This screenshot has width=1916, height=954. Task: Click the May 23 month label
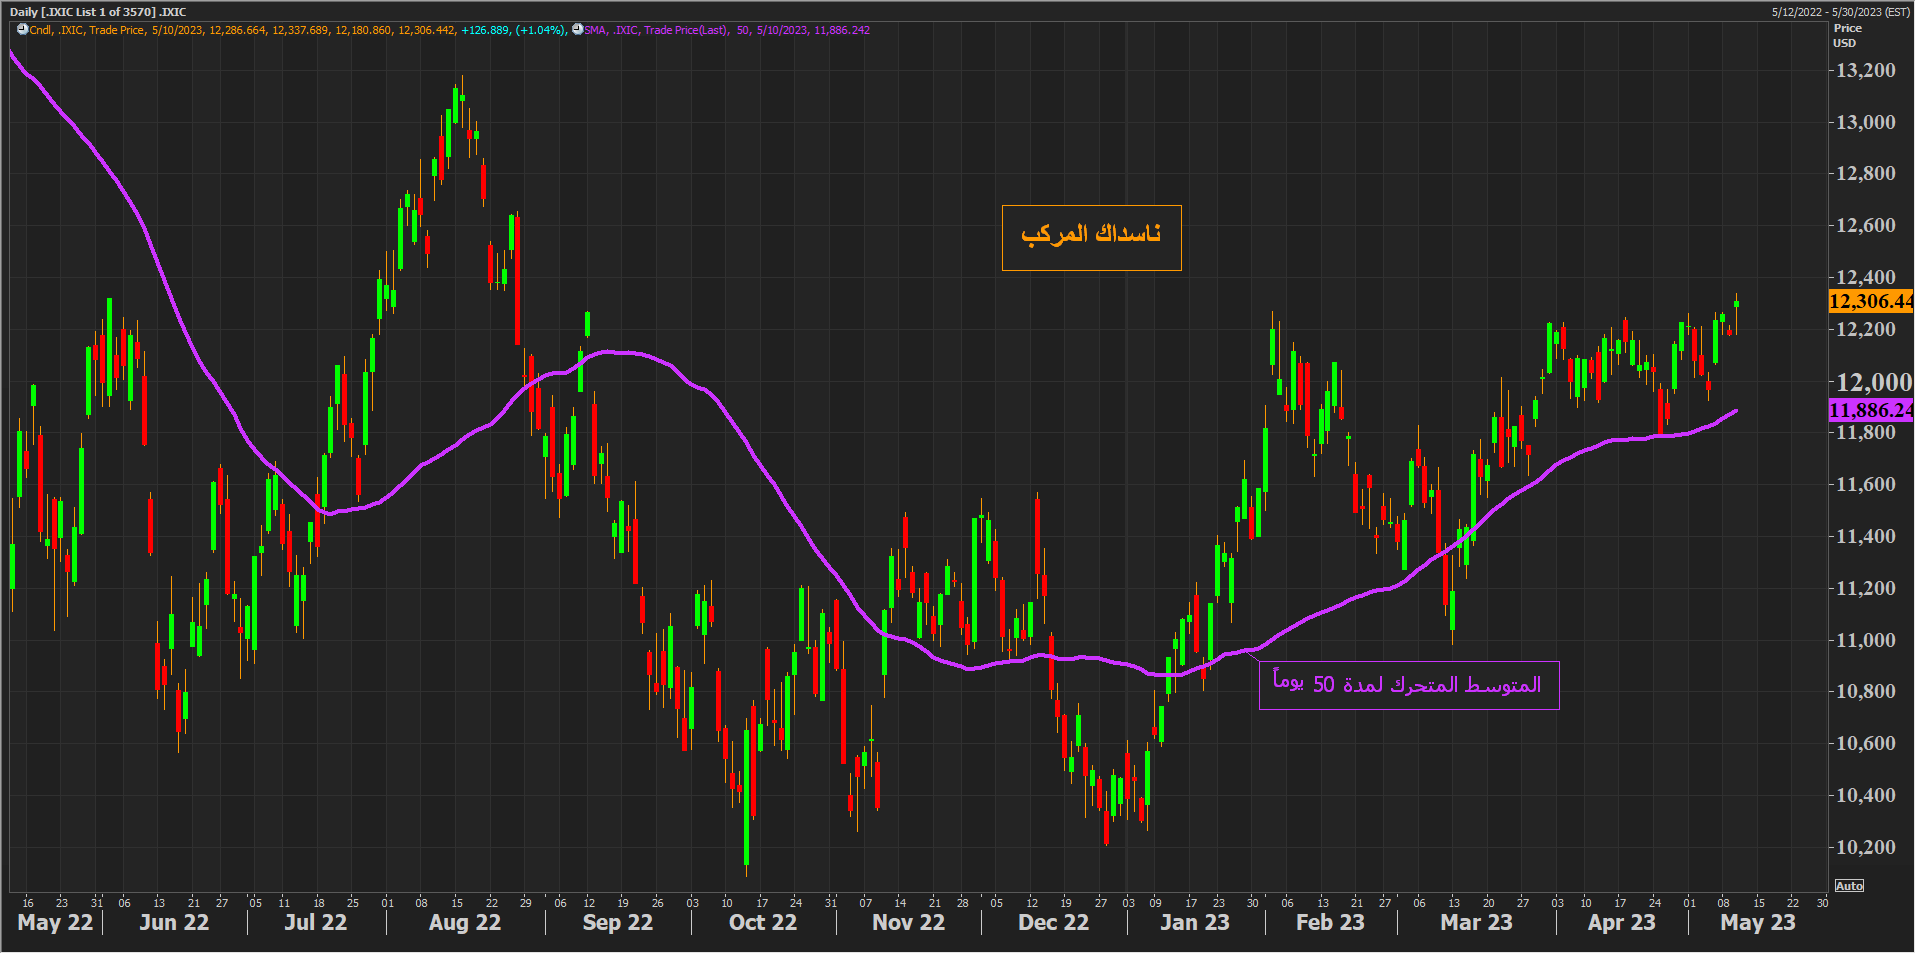[x=1757, y=923]
